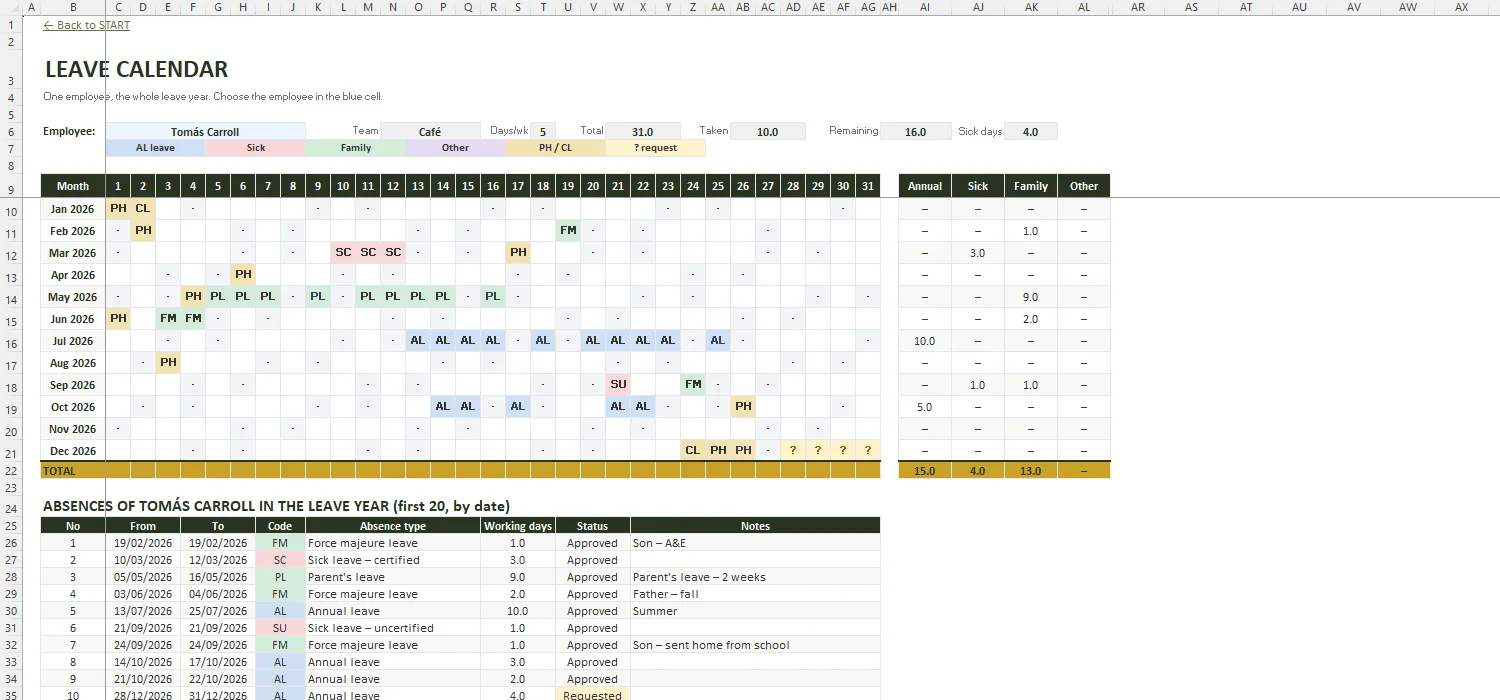The width and height of the screenshot is (1500, 700).
Task: Click the Café team cell
Action: (x=430, y=132)
